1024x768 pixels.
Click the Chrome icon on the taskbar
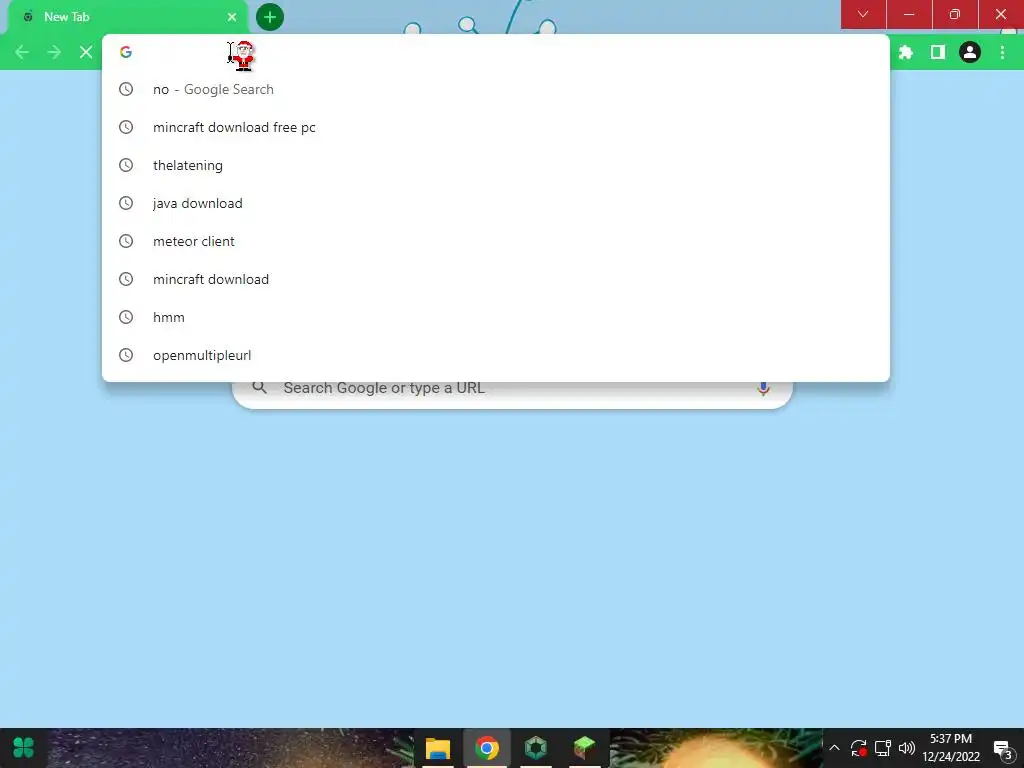487,748
